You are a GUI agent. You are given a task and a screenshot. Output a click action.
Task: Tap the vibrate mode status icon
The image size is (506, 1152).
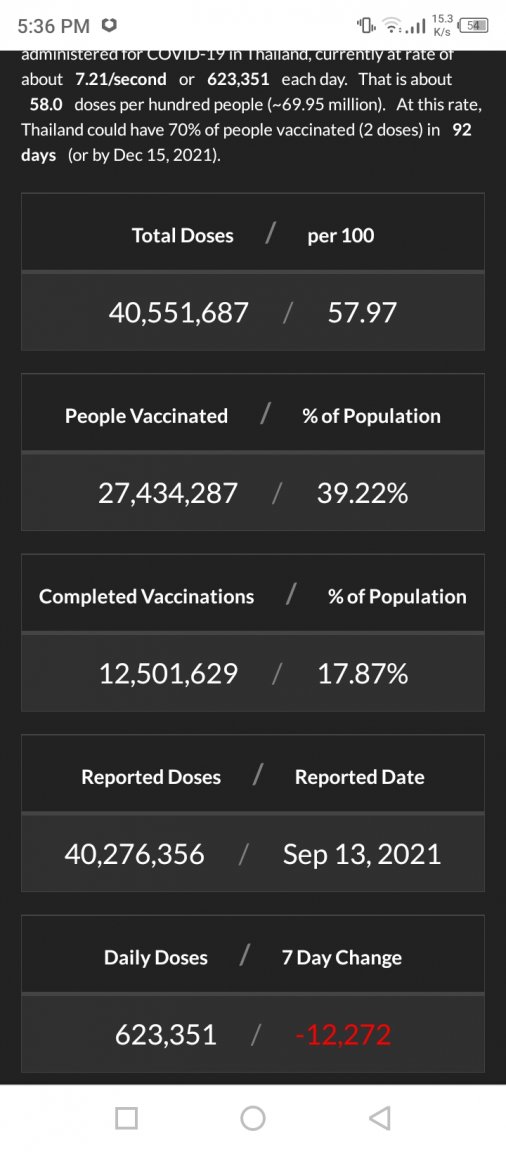point(365,26)
